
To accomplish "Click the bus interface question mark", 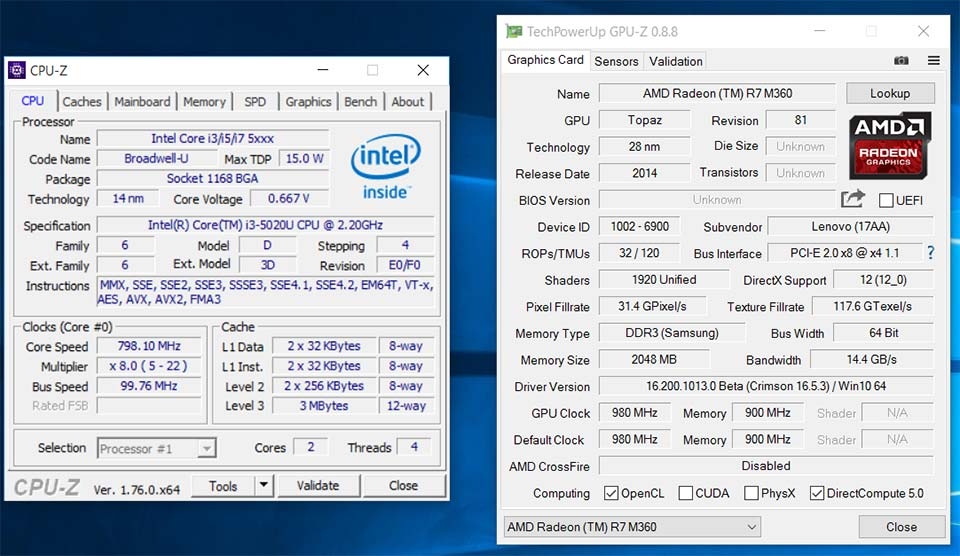I will pyautogui.click(x=931, y=252).
